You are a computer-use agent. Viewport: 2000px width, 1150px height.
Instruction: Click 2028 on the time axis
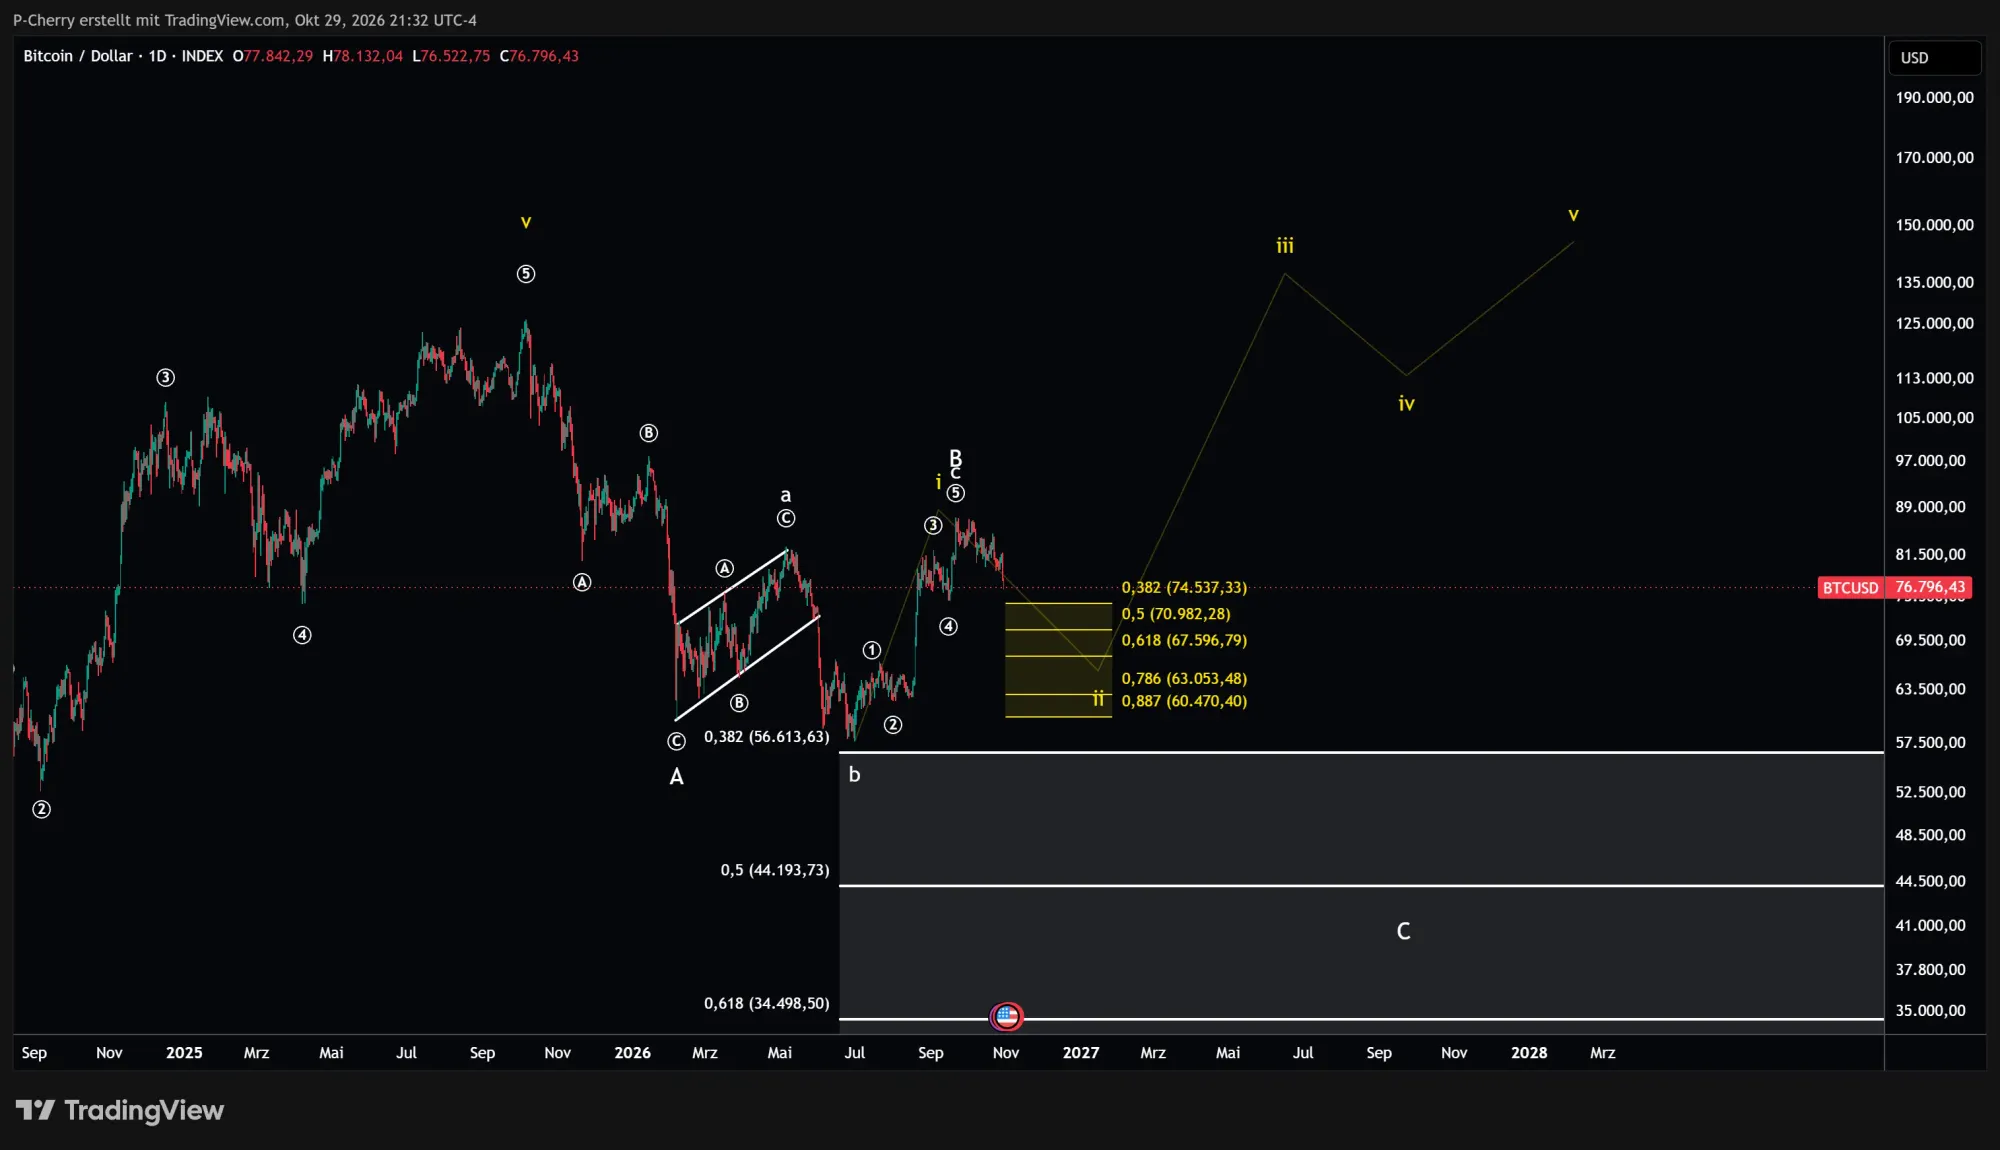pos(1529,1053)
